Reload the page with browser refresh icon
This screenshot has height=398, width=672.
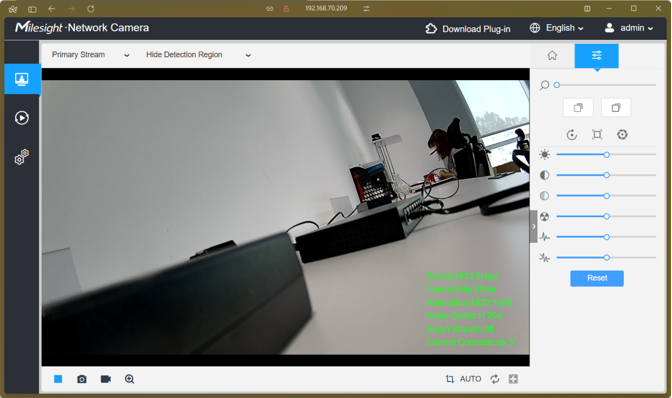click(90, 9)
